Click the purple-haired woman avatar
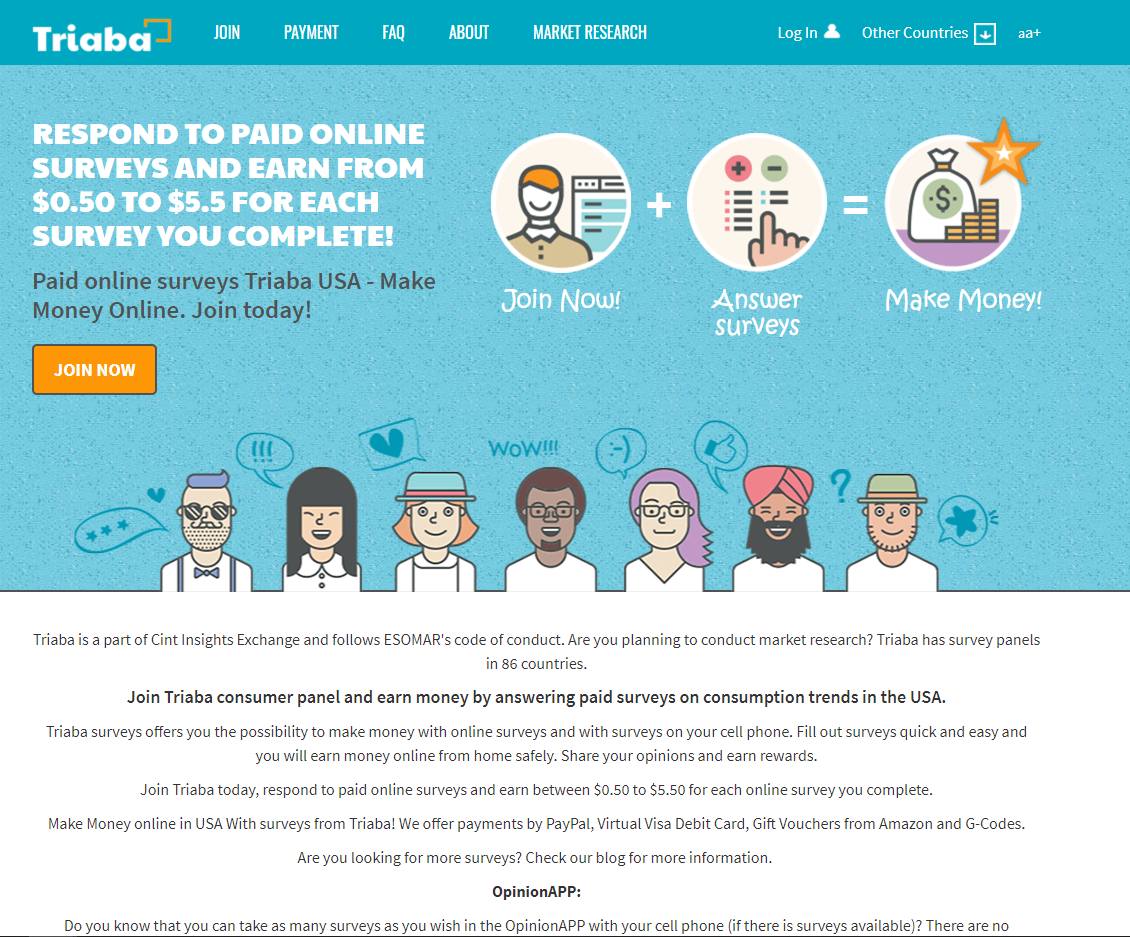1130x937 pixels. point(666,530)
